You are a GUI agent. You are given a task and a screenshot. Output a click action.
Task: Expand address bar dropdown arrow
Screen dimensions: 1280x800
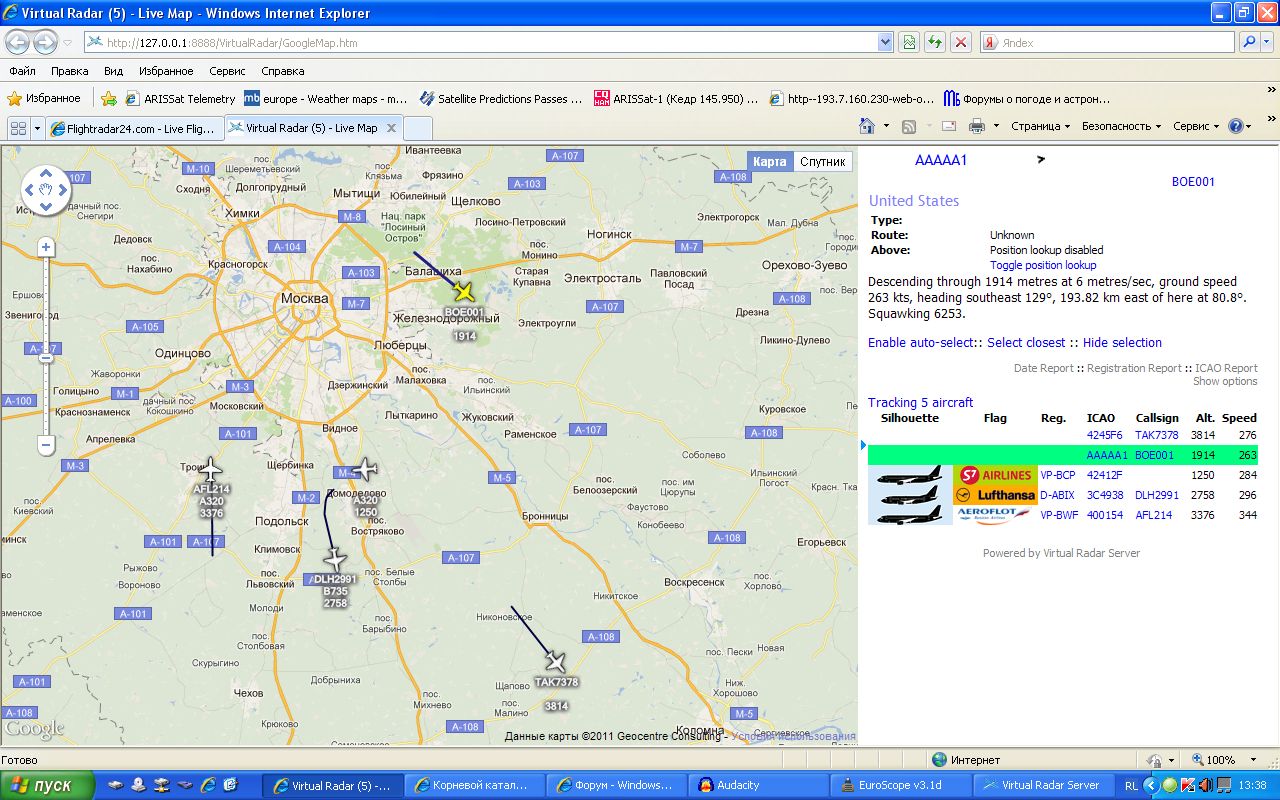coord(885,43)
